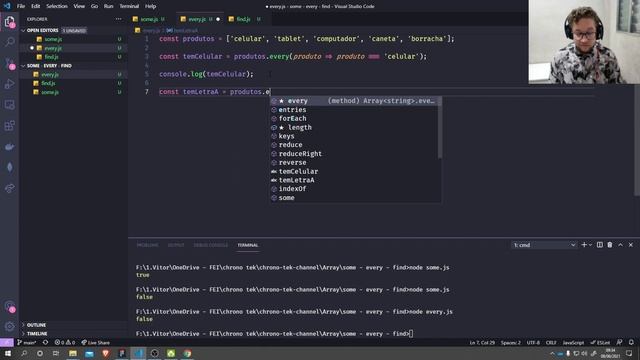Select 'reduceRight' suggestion in autocomplete list
The image size is (640, 360).
(353, 154)
